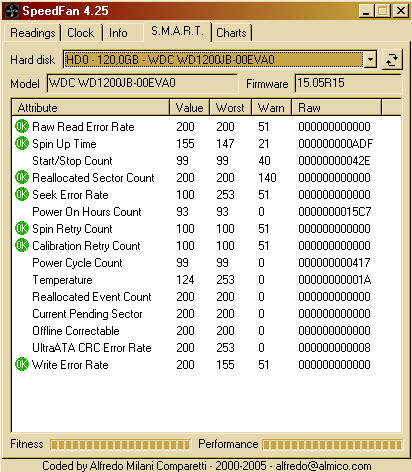Viewport: 412px width, 472px height.
Task: Click the Worst column header
Action: tap(230, 108)
